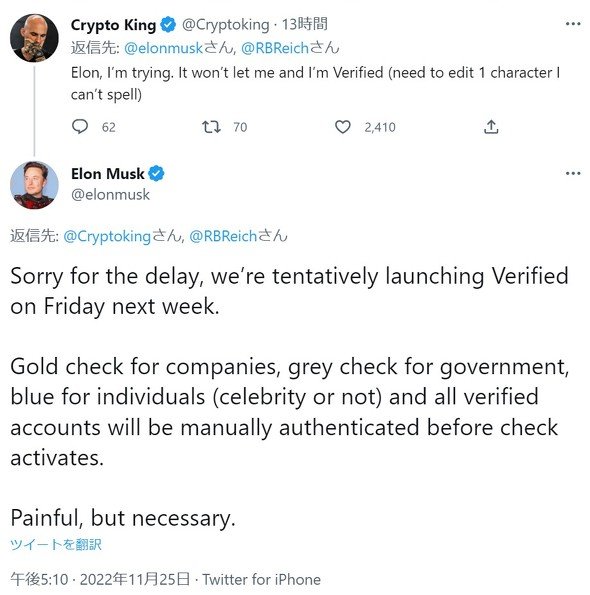The width and height of the screenshot is (590, 595).
Task: Open Elon Musk's profile picture
Action: point(34,185)
